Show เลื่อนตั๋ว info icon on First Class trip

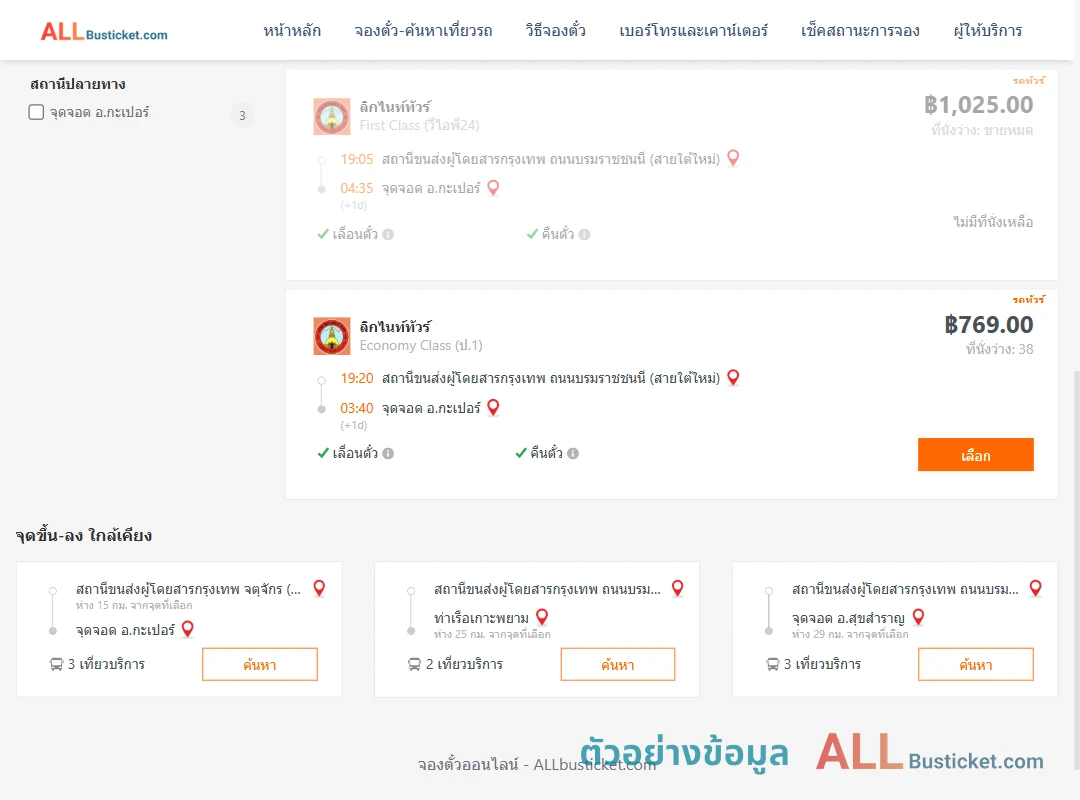[388, 234]
